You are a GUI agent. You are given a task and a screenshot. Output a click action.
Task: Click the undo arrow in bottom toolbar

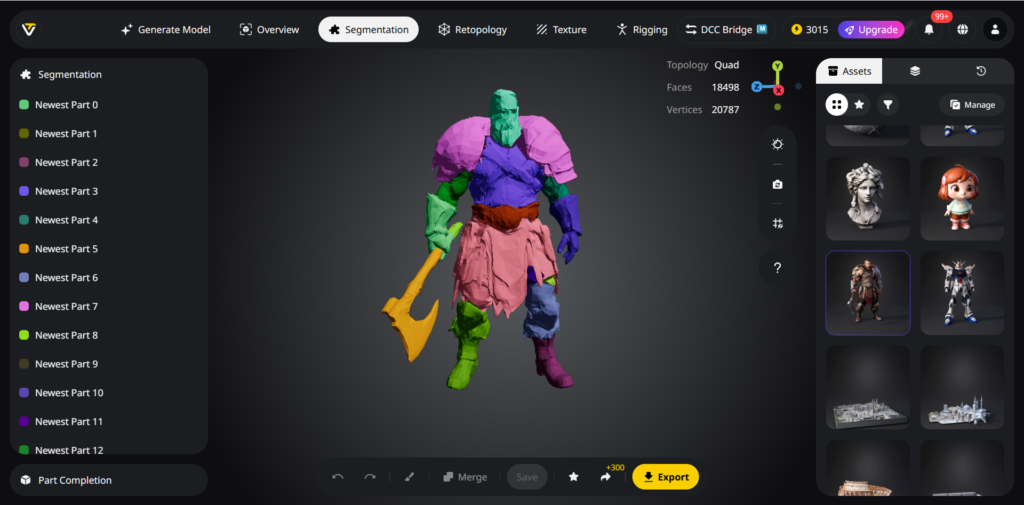[x=338, y=477]
